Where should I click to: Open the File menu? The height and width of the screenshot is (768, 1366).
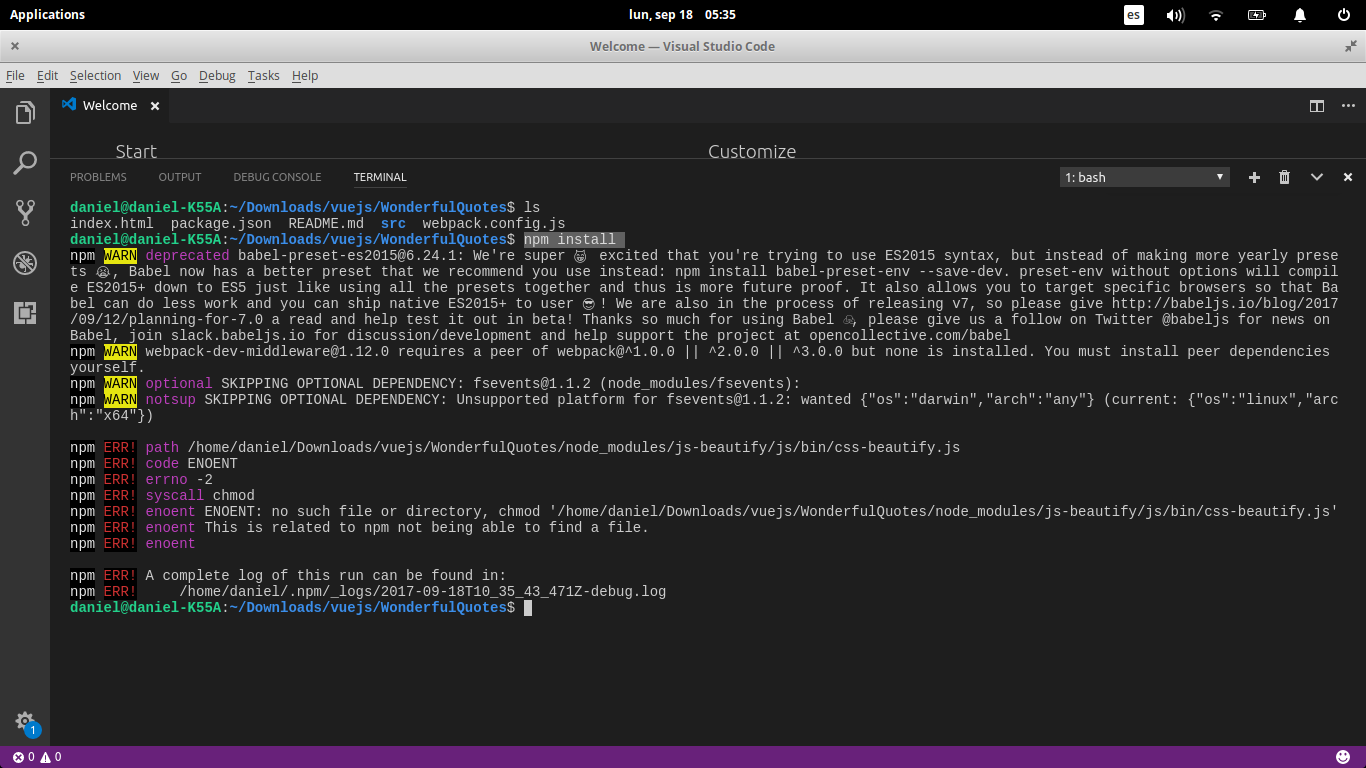15,75
